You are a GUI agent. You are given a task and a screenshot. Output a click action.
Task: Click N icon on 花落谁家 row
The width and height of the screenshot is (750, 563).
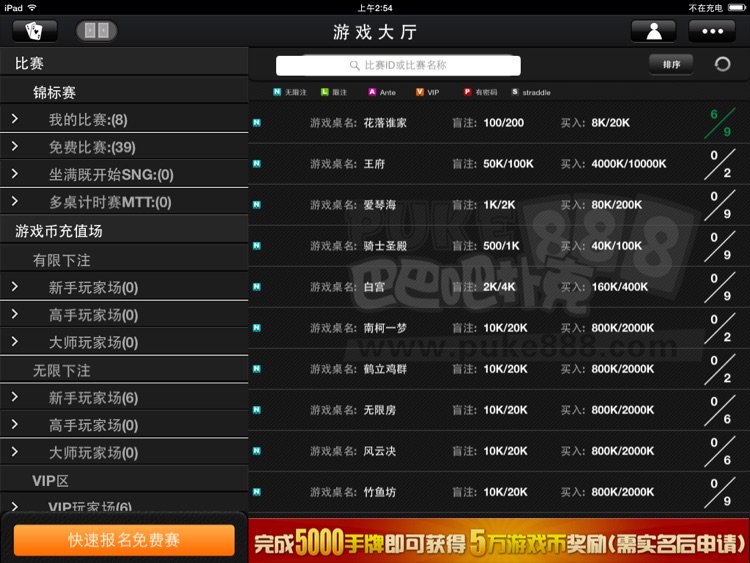(x=257, y=122)
